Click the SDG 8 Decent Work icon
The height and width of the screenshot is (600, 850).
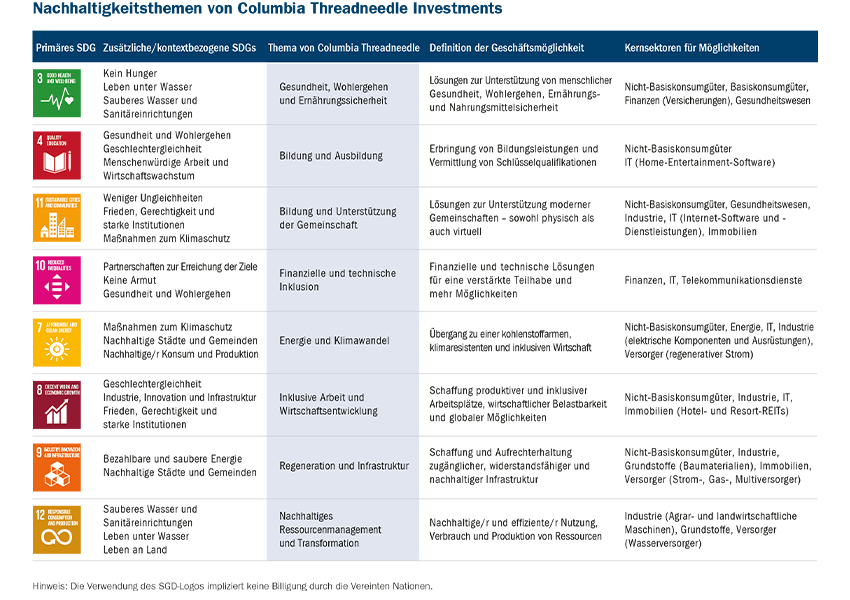57,405
